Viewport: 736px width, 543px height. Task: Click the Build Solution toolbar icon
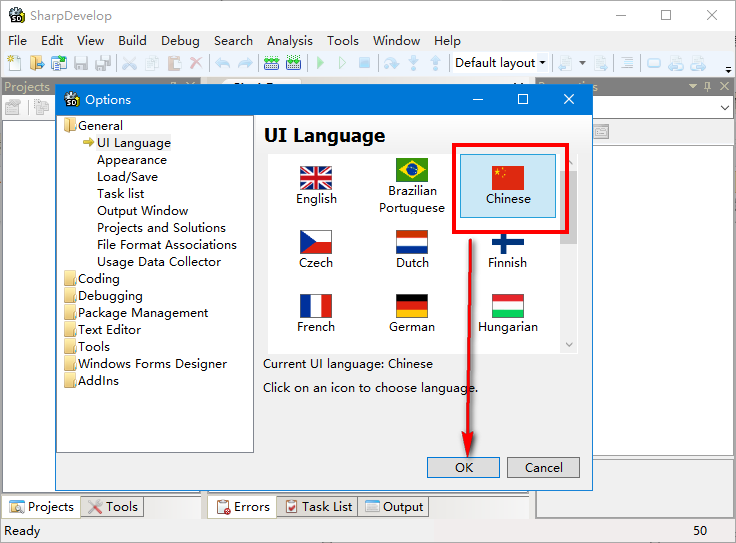tap(271, 62)
